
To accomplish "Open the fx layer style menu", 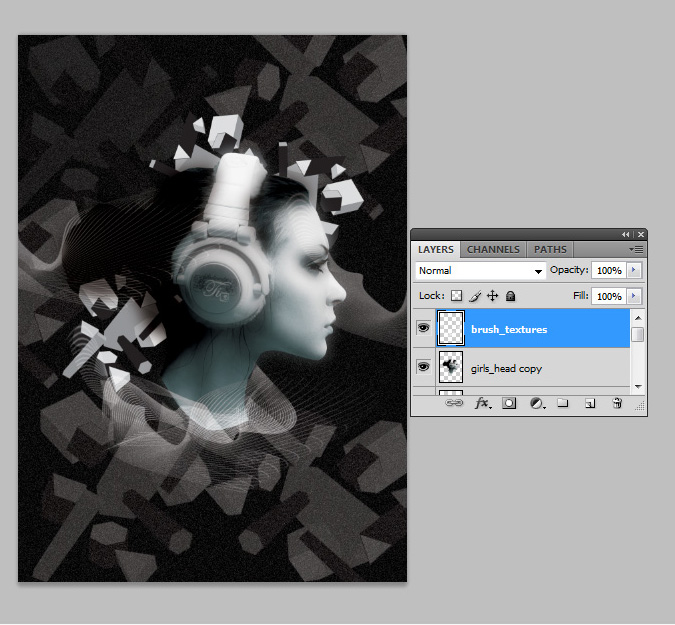I will tap(482, 403).
